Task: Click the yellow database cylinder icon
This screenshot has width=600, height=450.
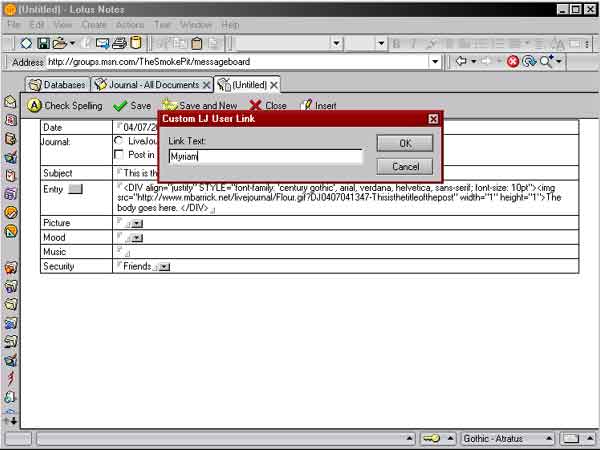Action: tap(136, 43)
